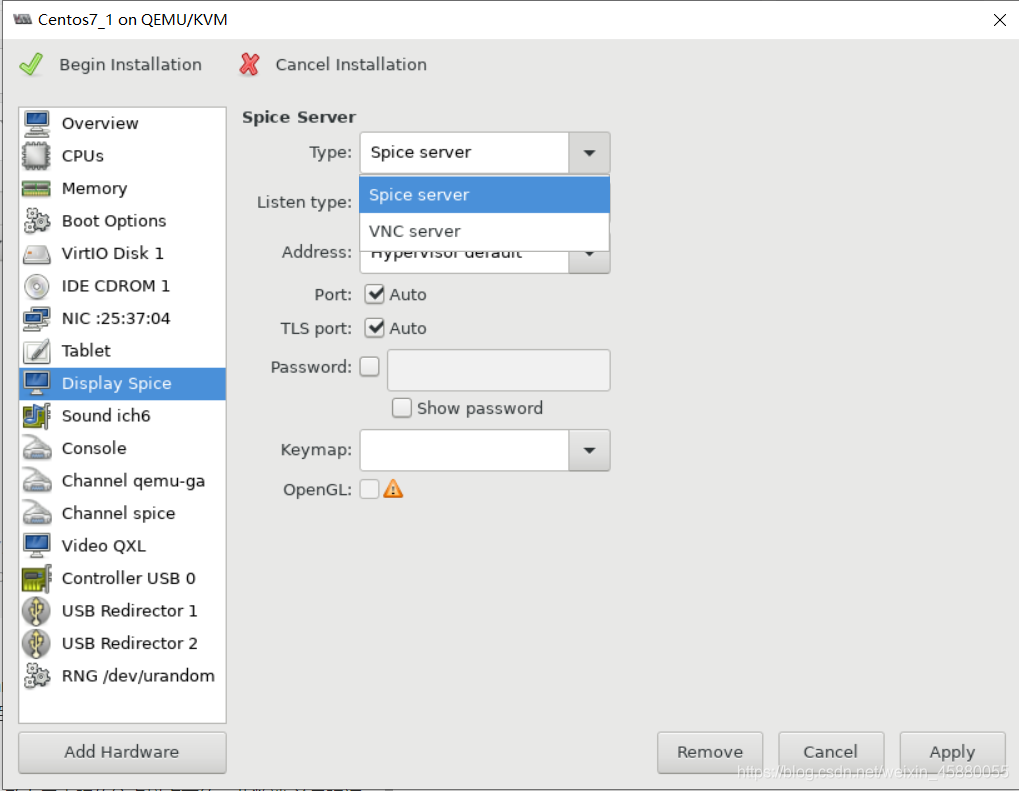Viewport: 1019px width, 791px height.
Task: Check the Show password box
Action: coord(402,408)
